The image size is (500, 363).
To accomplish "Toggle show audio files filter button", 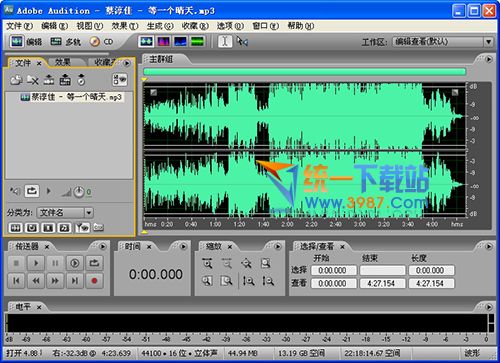I will click(x=16, y=228).
